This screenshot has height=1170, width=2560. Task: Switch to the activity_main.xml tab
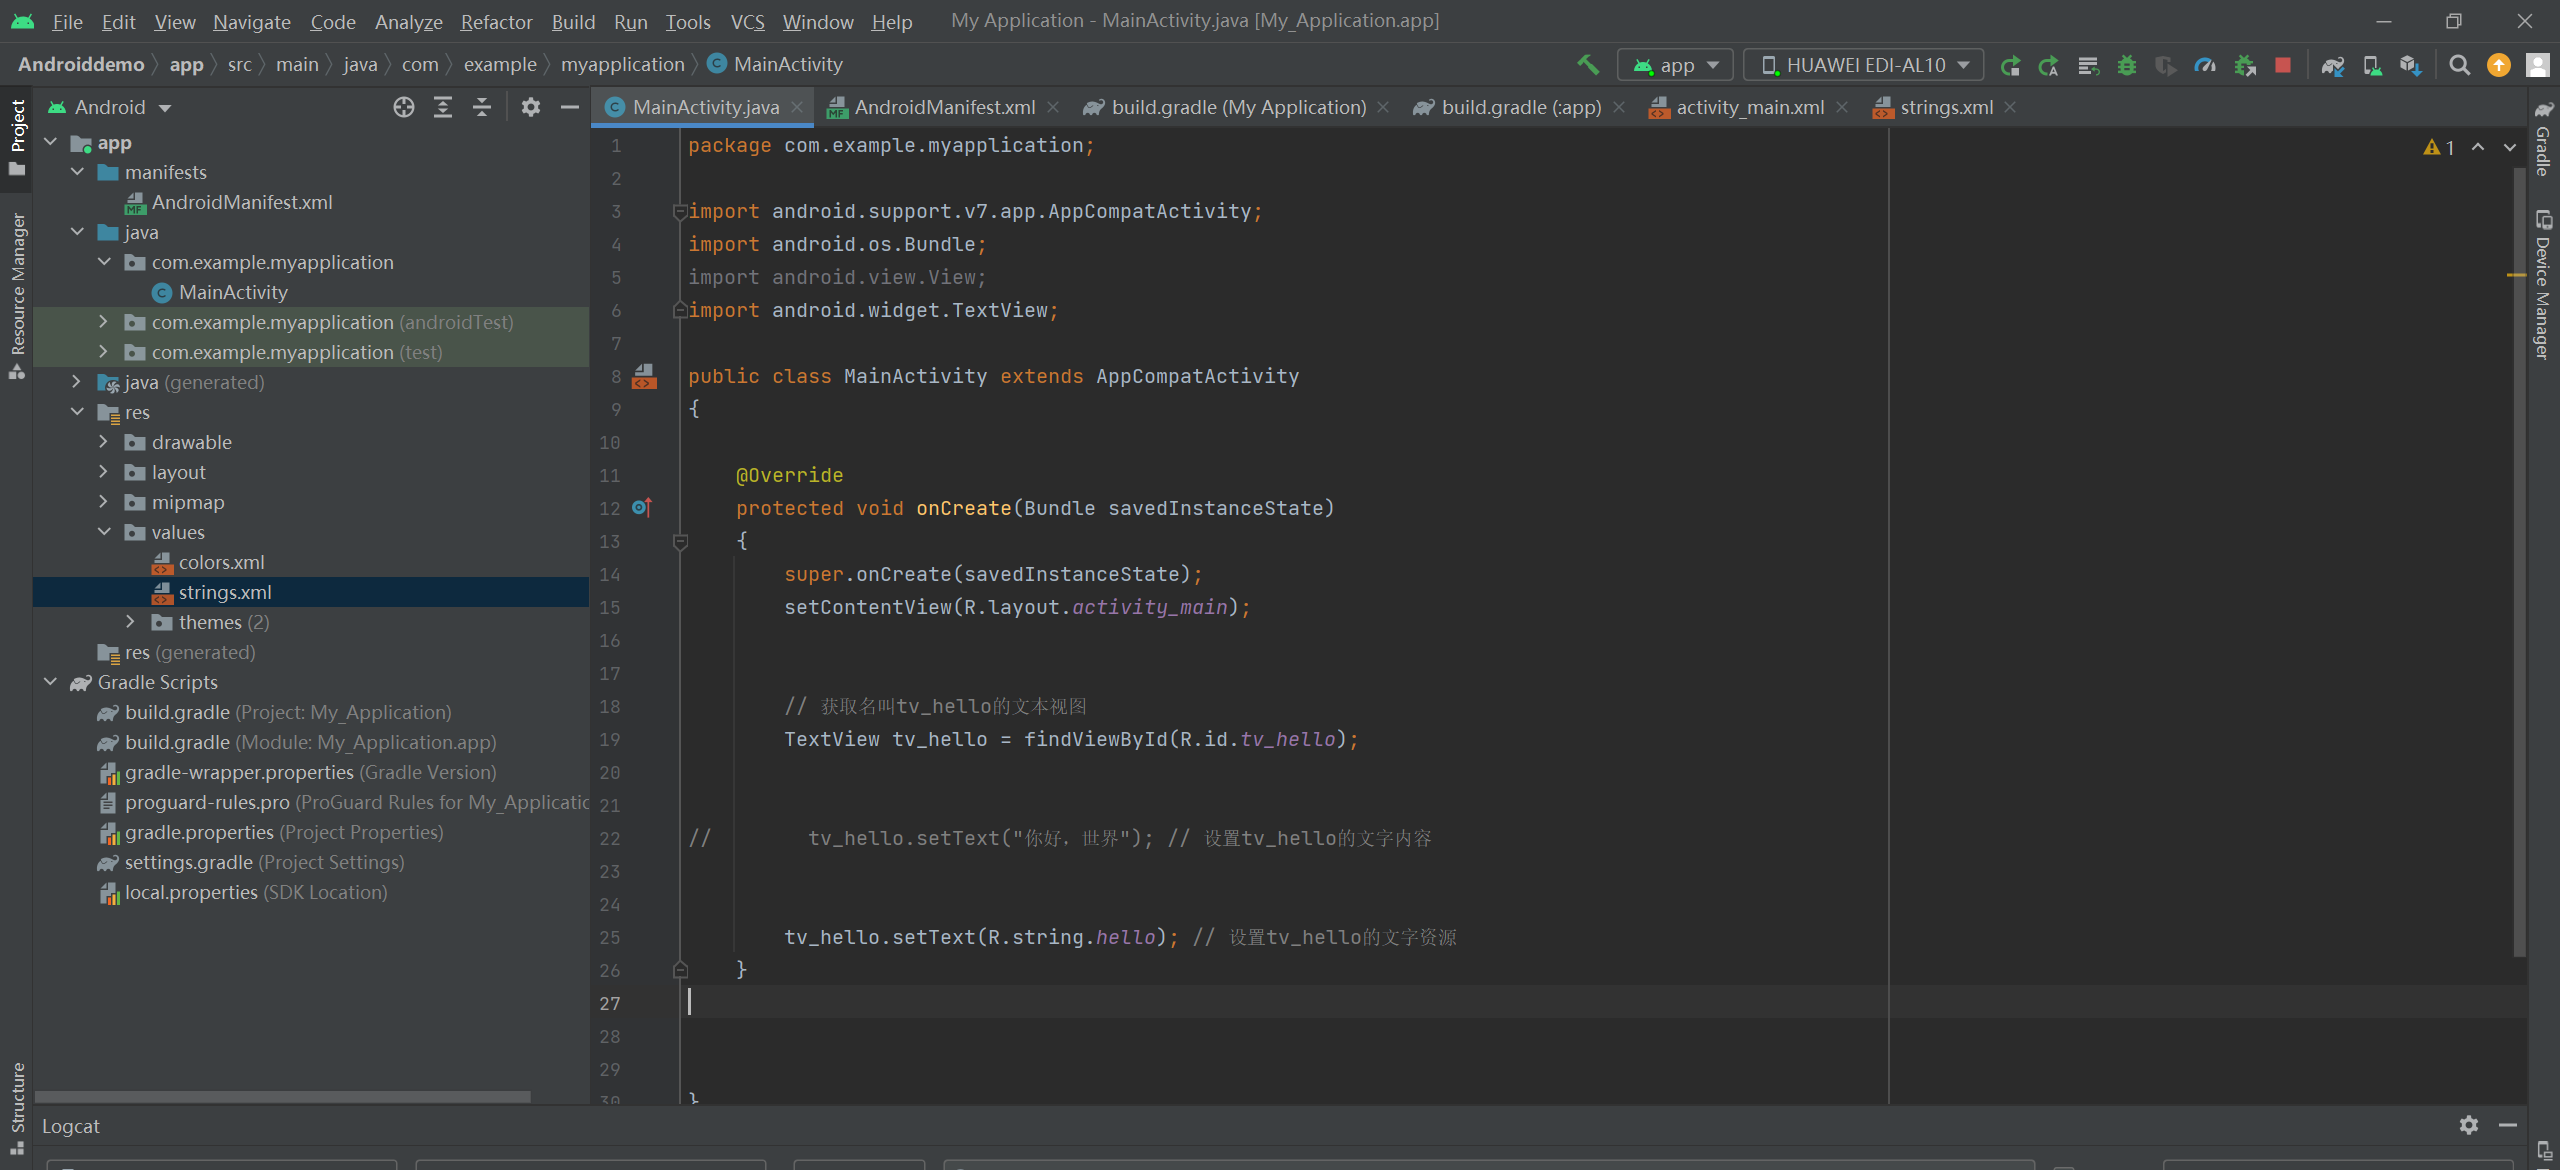click(x=1749, y=107)
